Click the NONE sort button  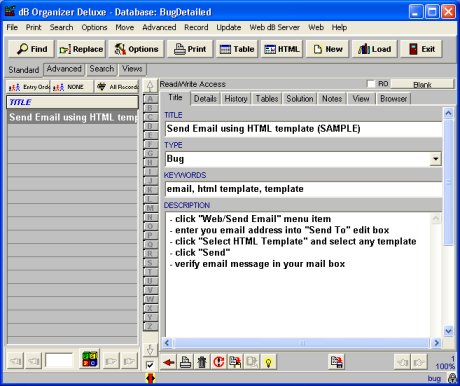tap(72, 87)
